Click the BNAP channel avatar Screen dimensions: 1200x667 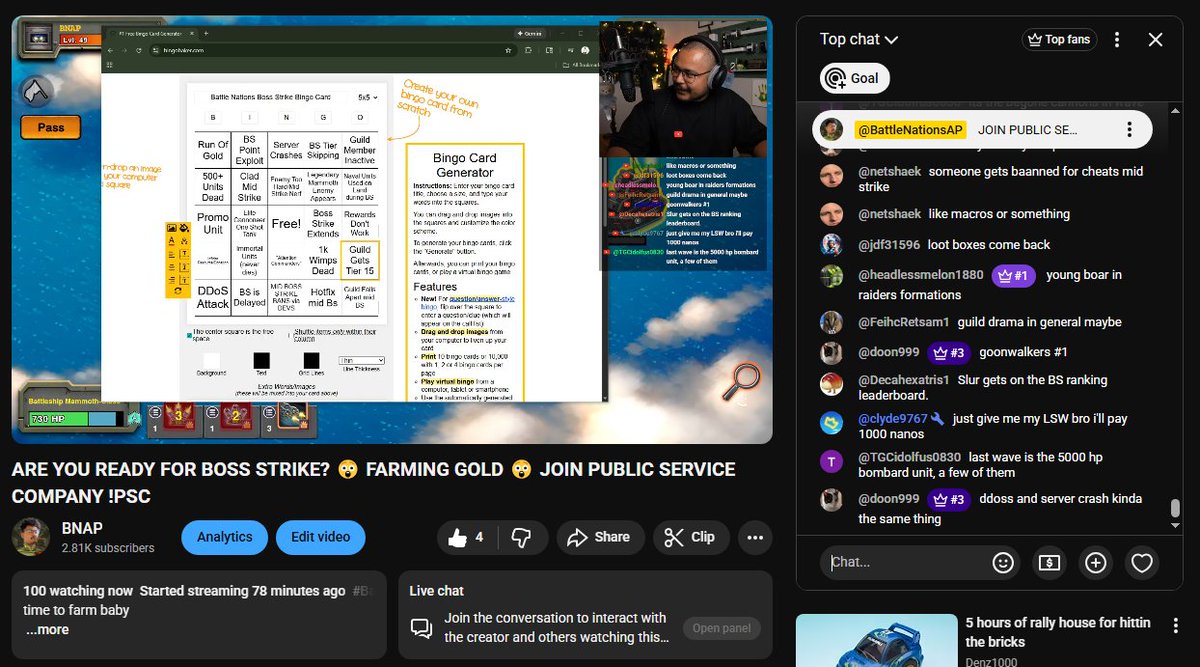coord(30,537)
